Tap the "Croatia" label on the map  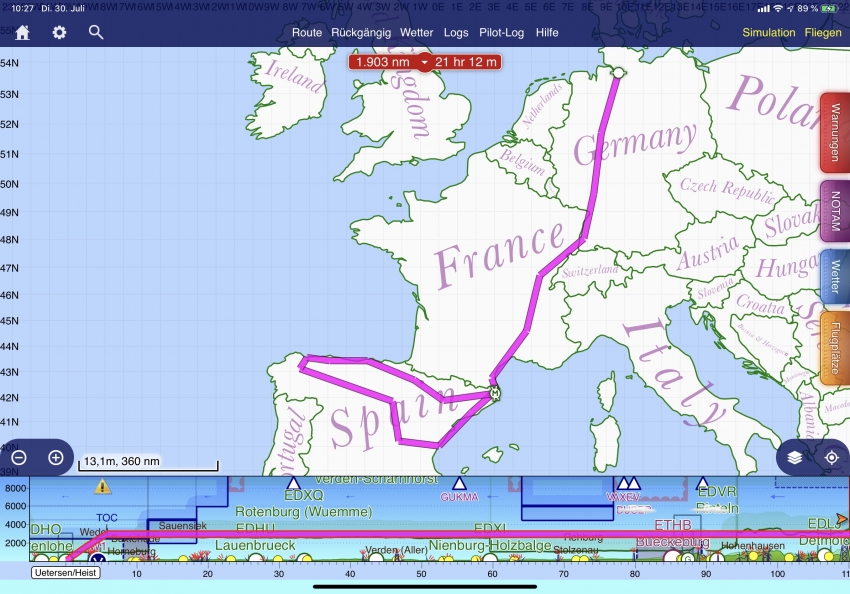tap(761, 305)
